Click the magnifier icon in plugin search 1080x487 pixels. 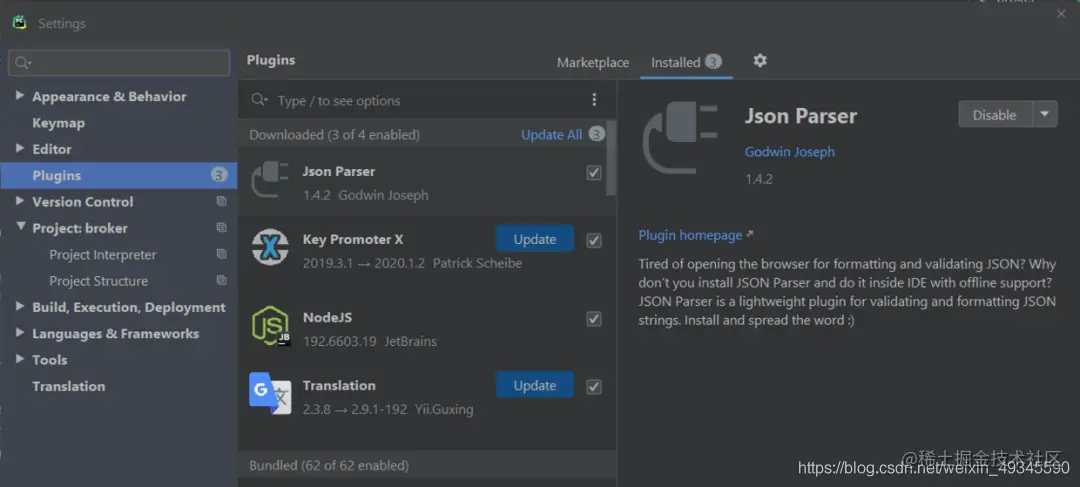pyautogui.click(x=259, y=100)
